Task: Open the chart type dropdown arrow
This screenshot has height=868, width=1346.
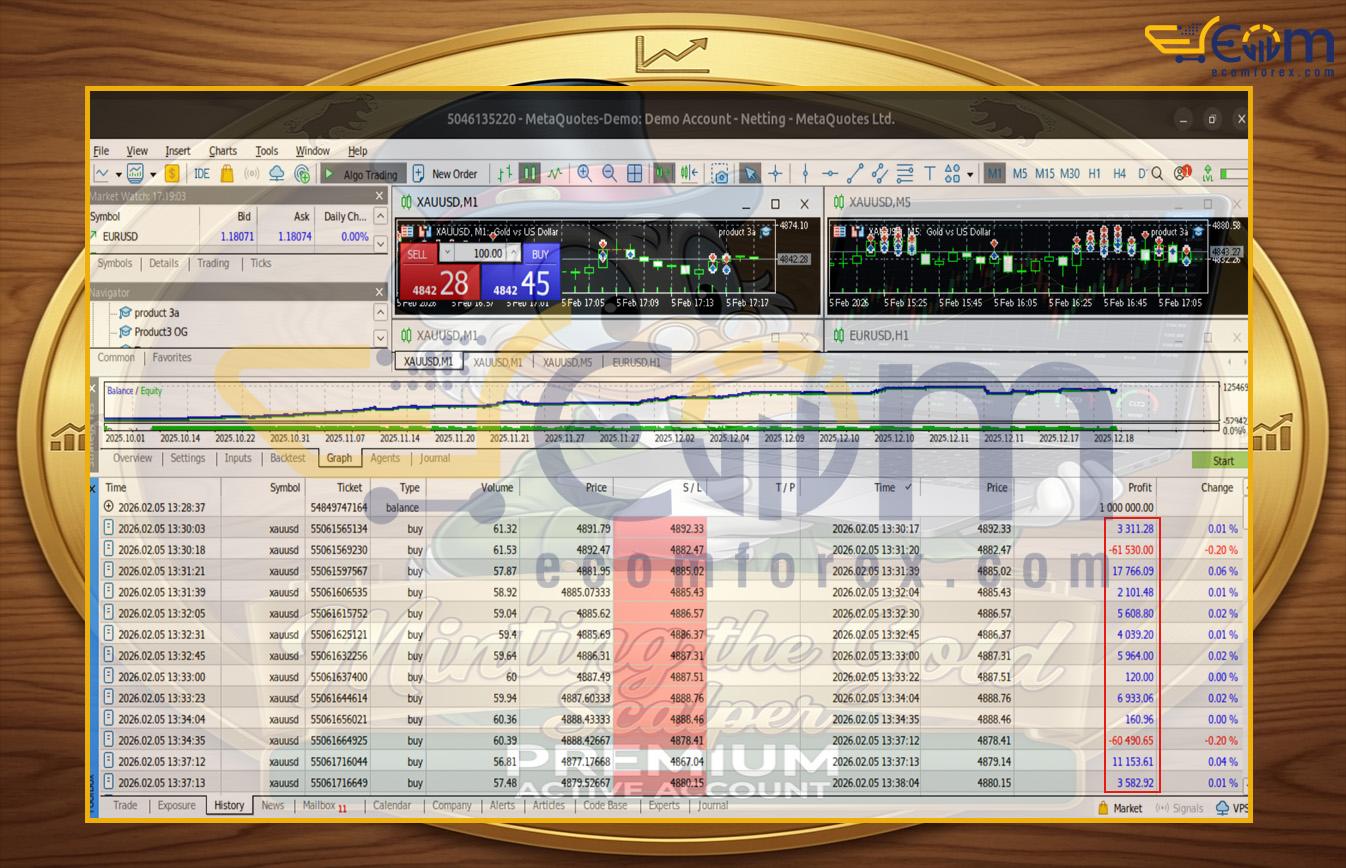Action: point(119,174)
